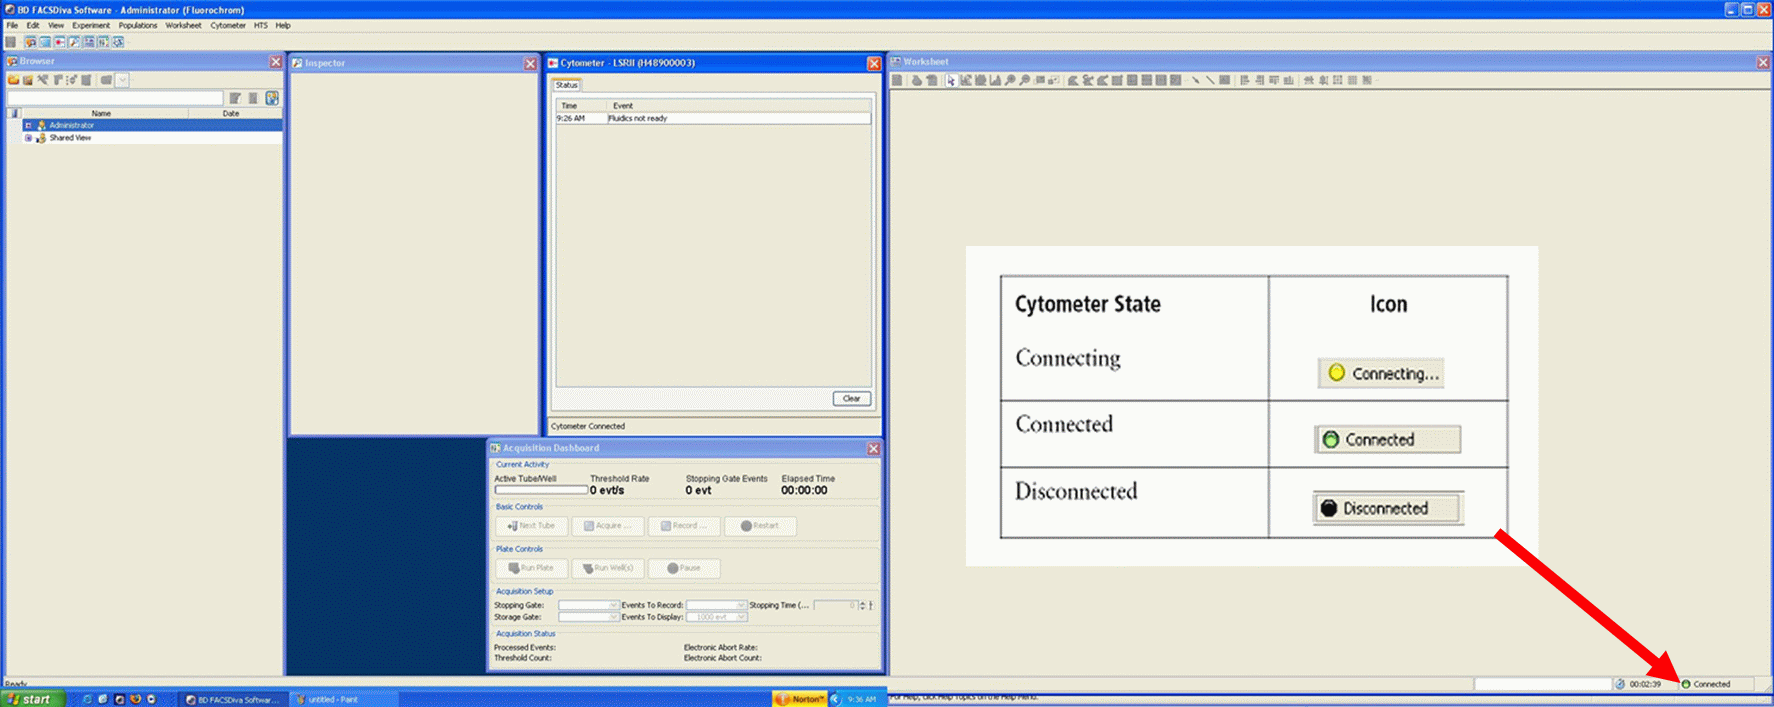
Task: Click the Browser toggle icon in main toolbar
Action: [31, 42]
